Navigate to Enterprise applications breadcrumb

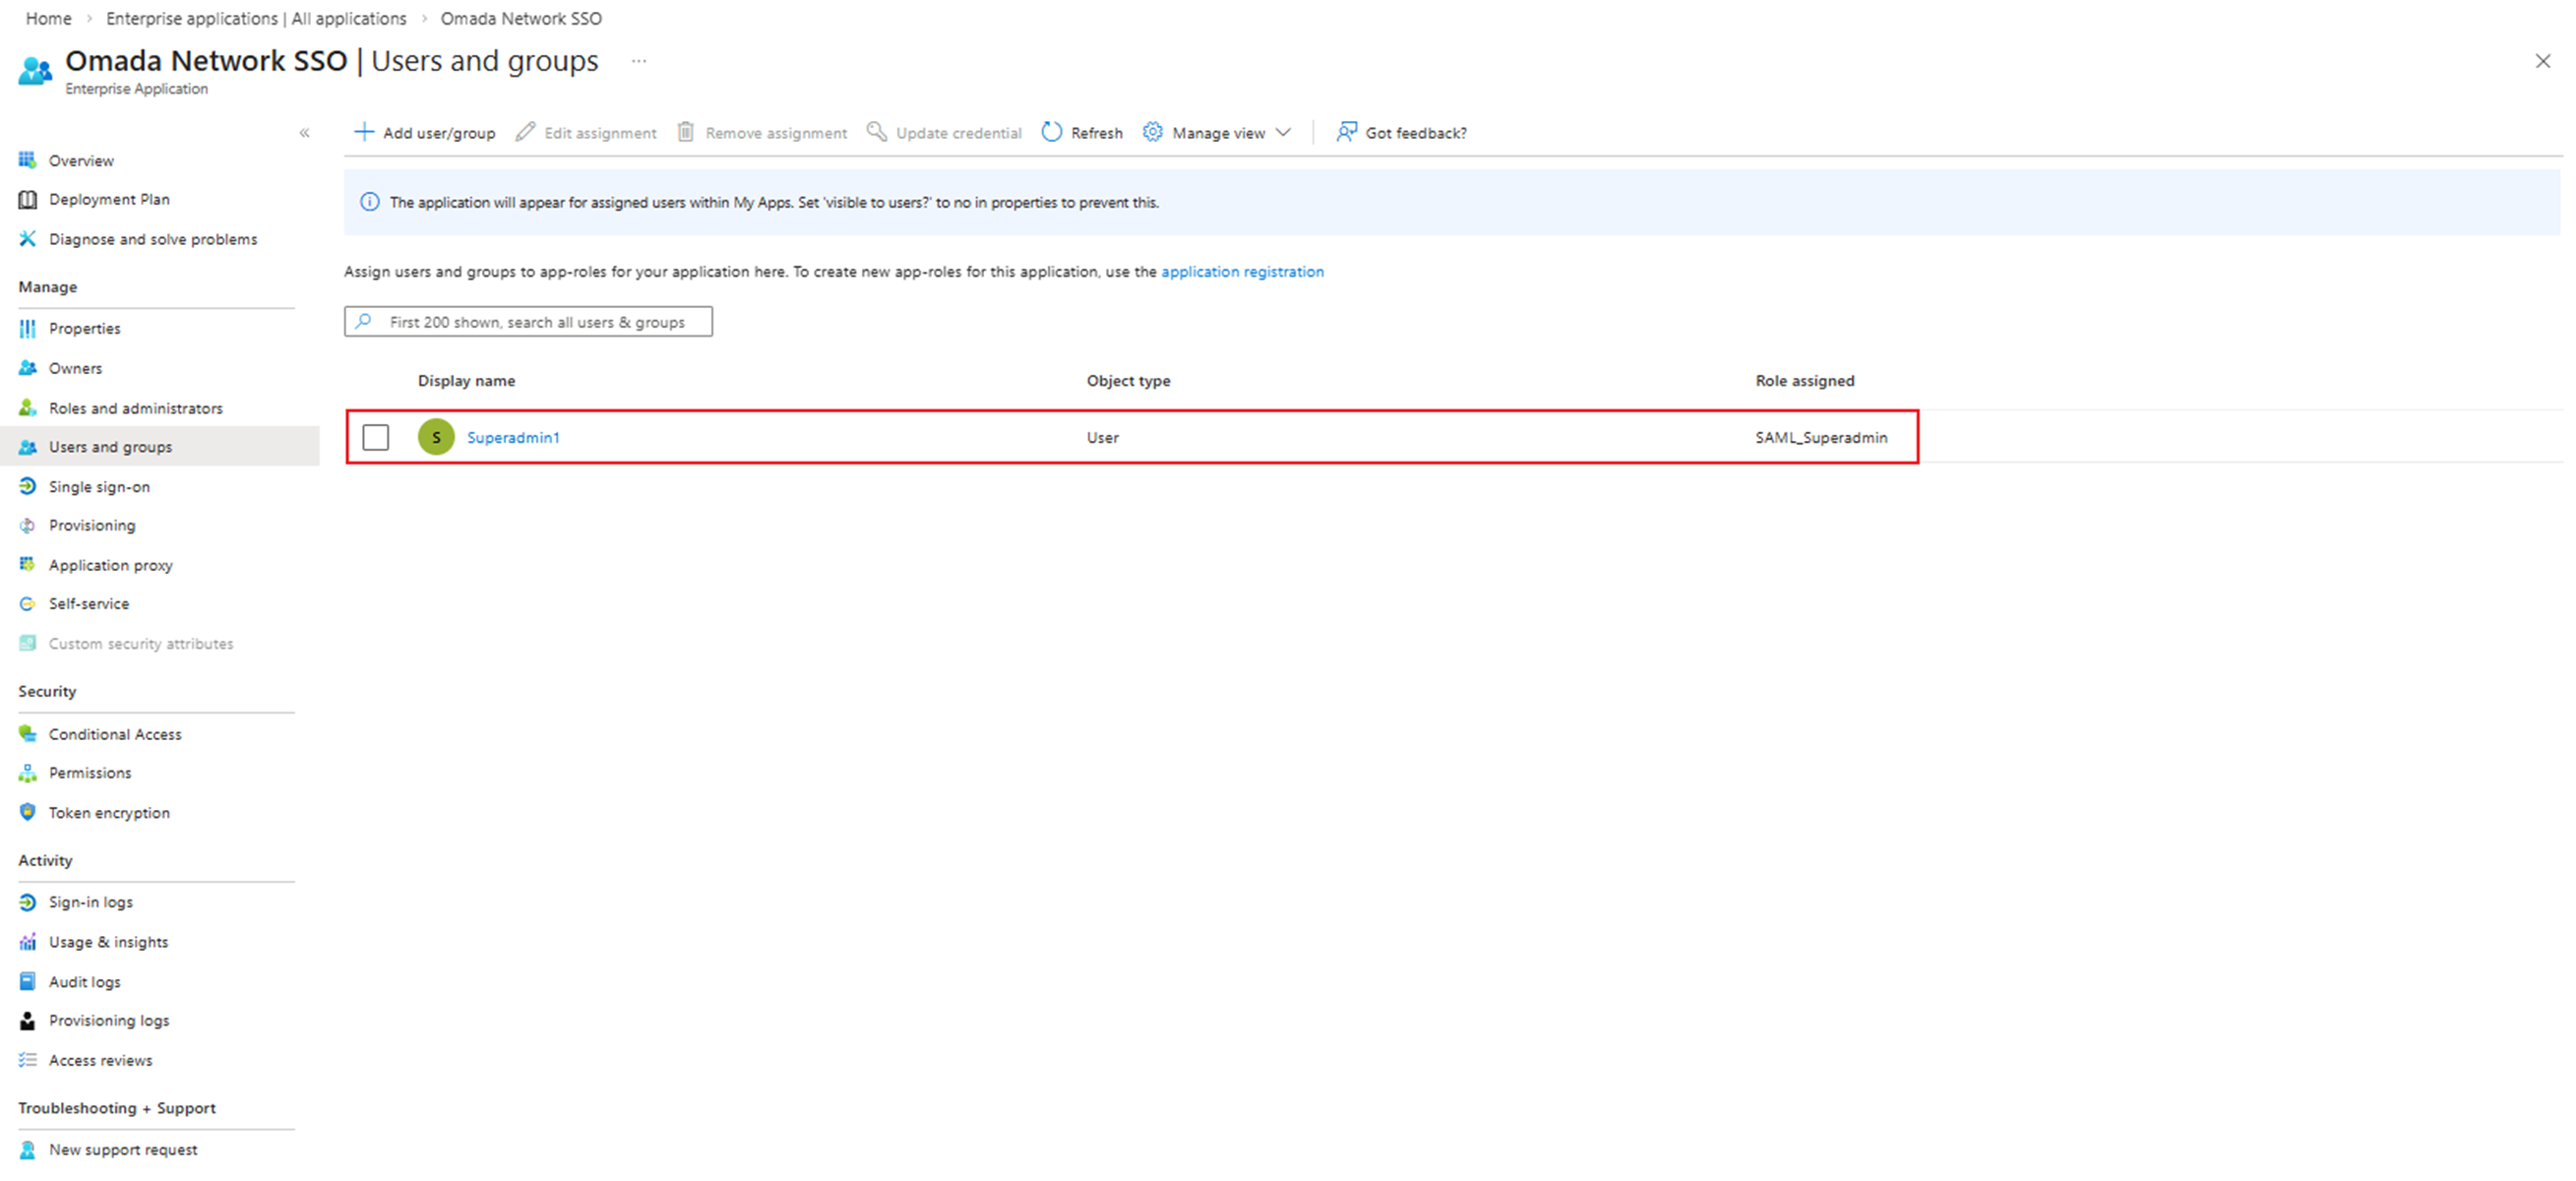tap(256, 18)
